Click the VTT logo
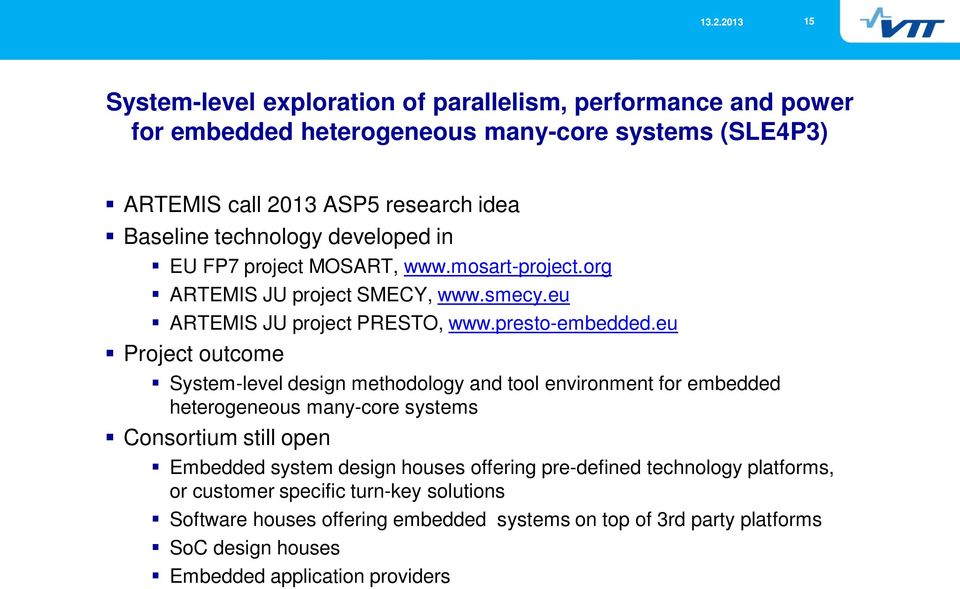Screen dimensions: 960x589 [902, 23]
